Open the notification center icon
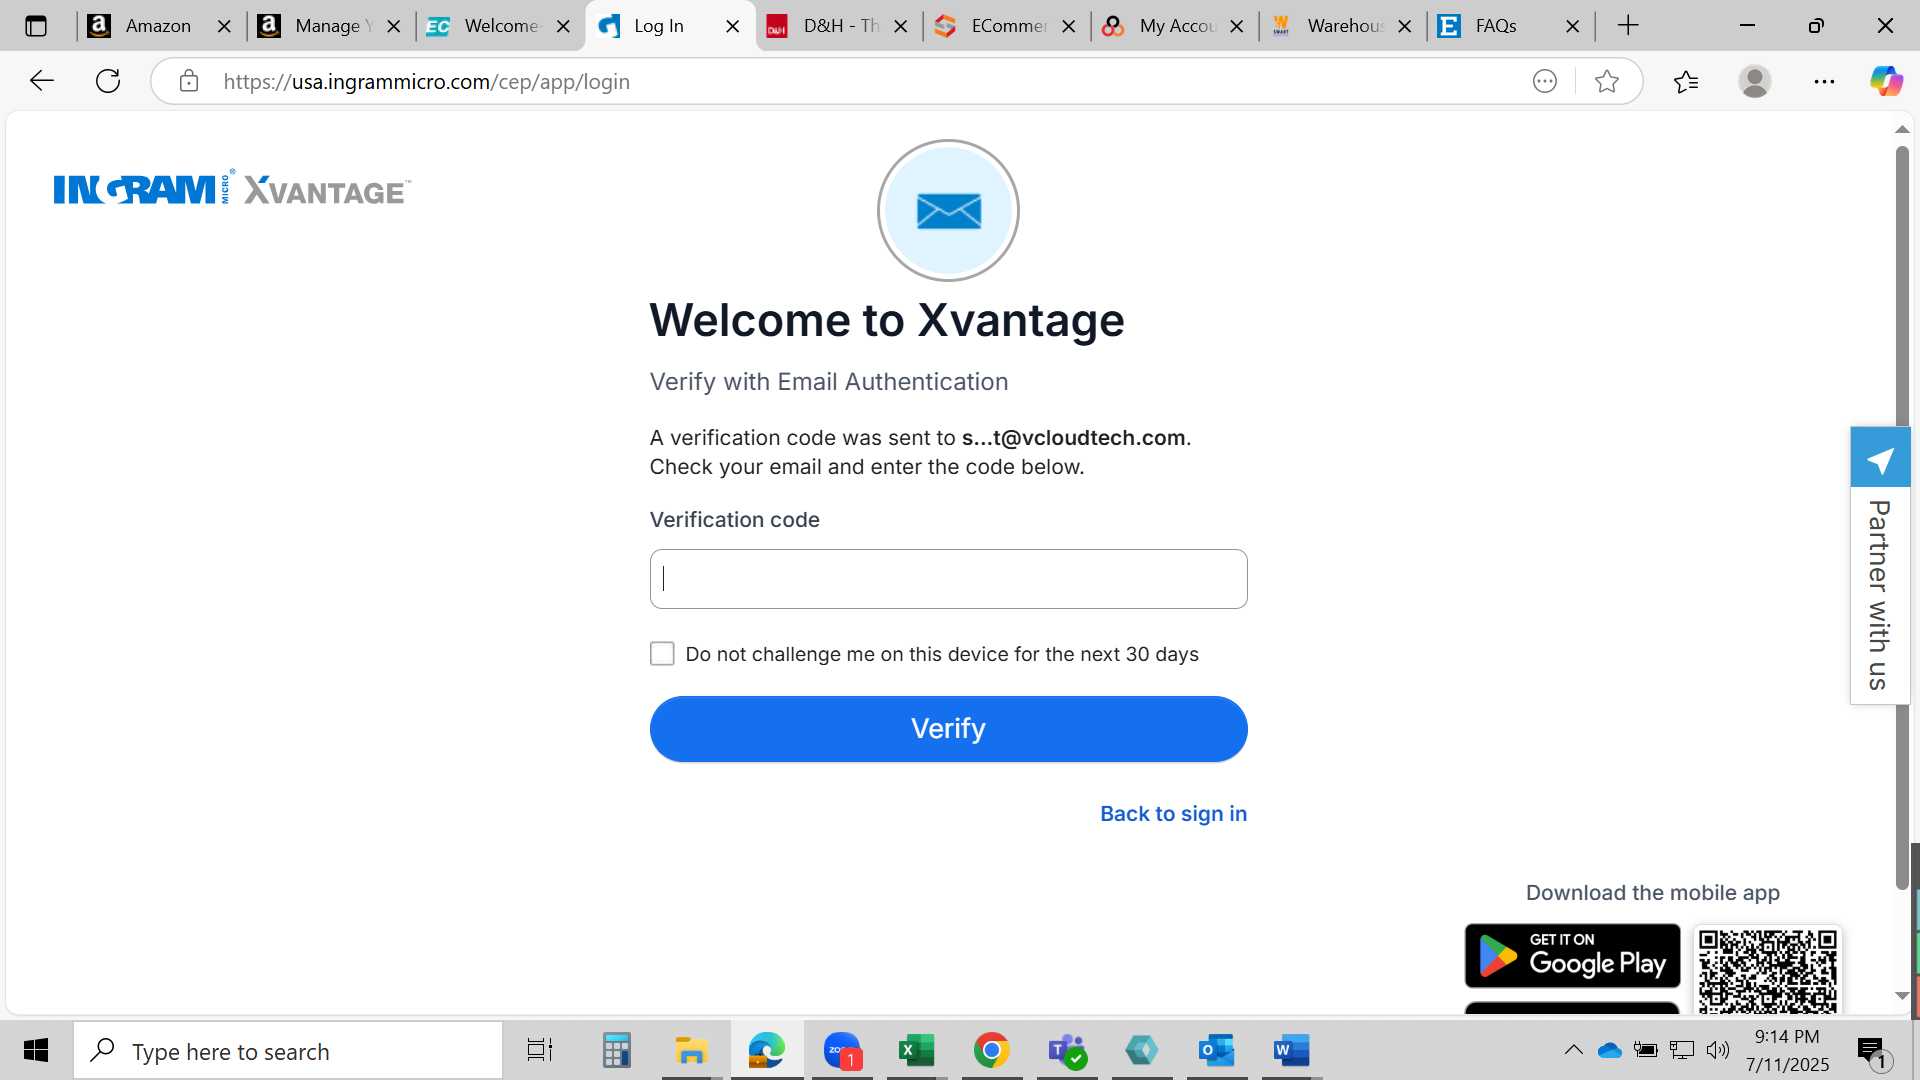This screenshot has width=1920, height=1080. click(1873, 1052)
